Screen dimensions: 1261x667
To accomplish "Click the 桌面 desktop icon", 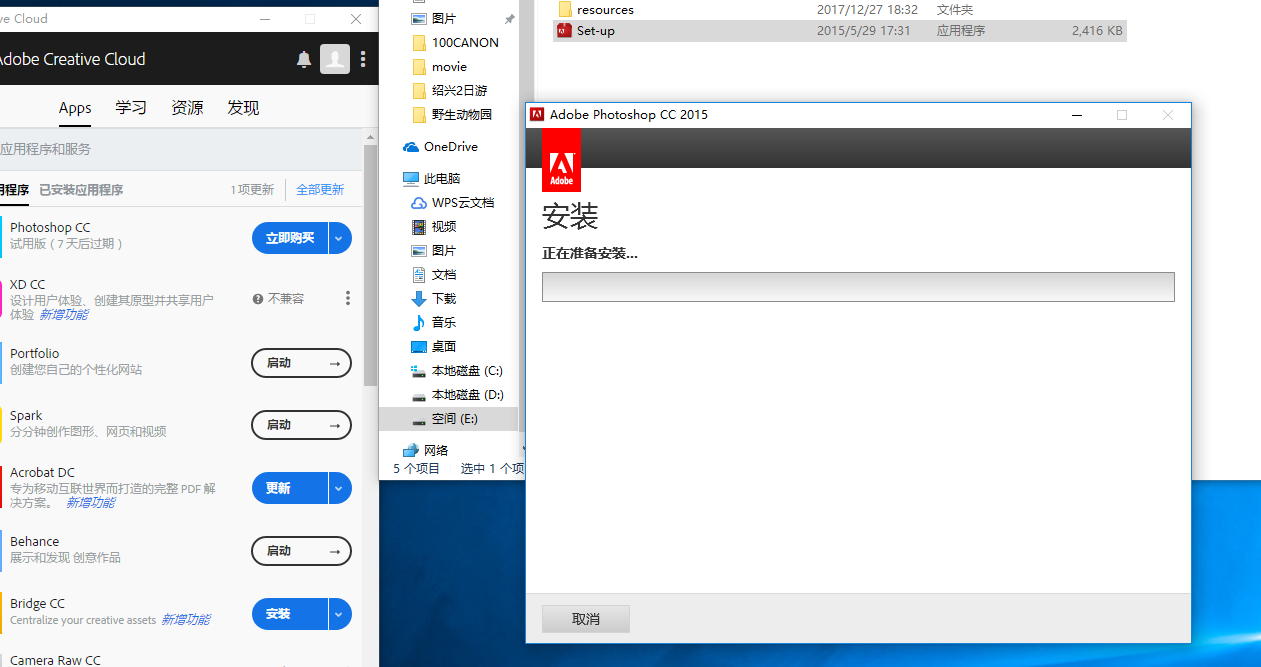I will click(419, 347).
